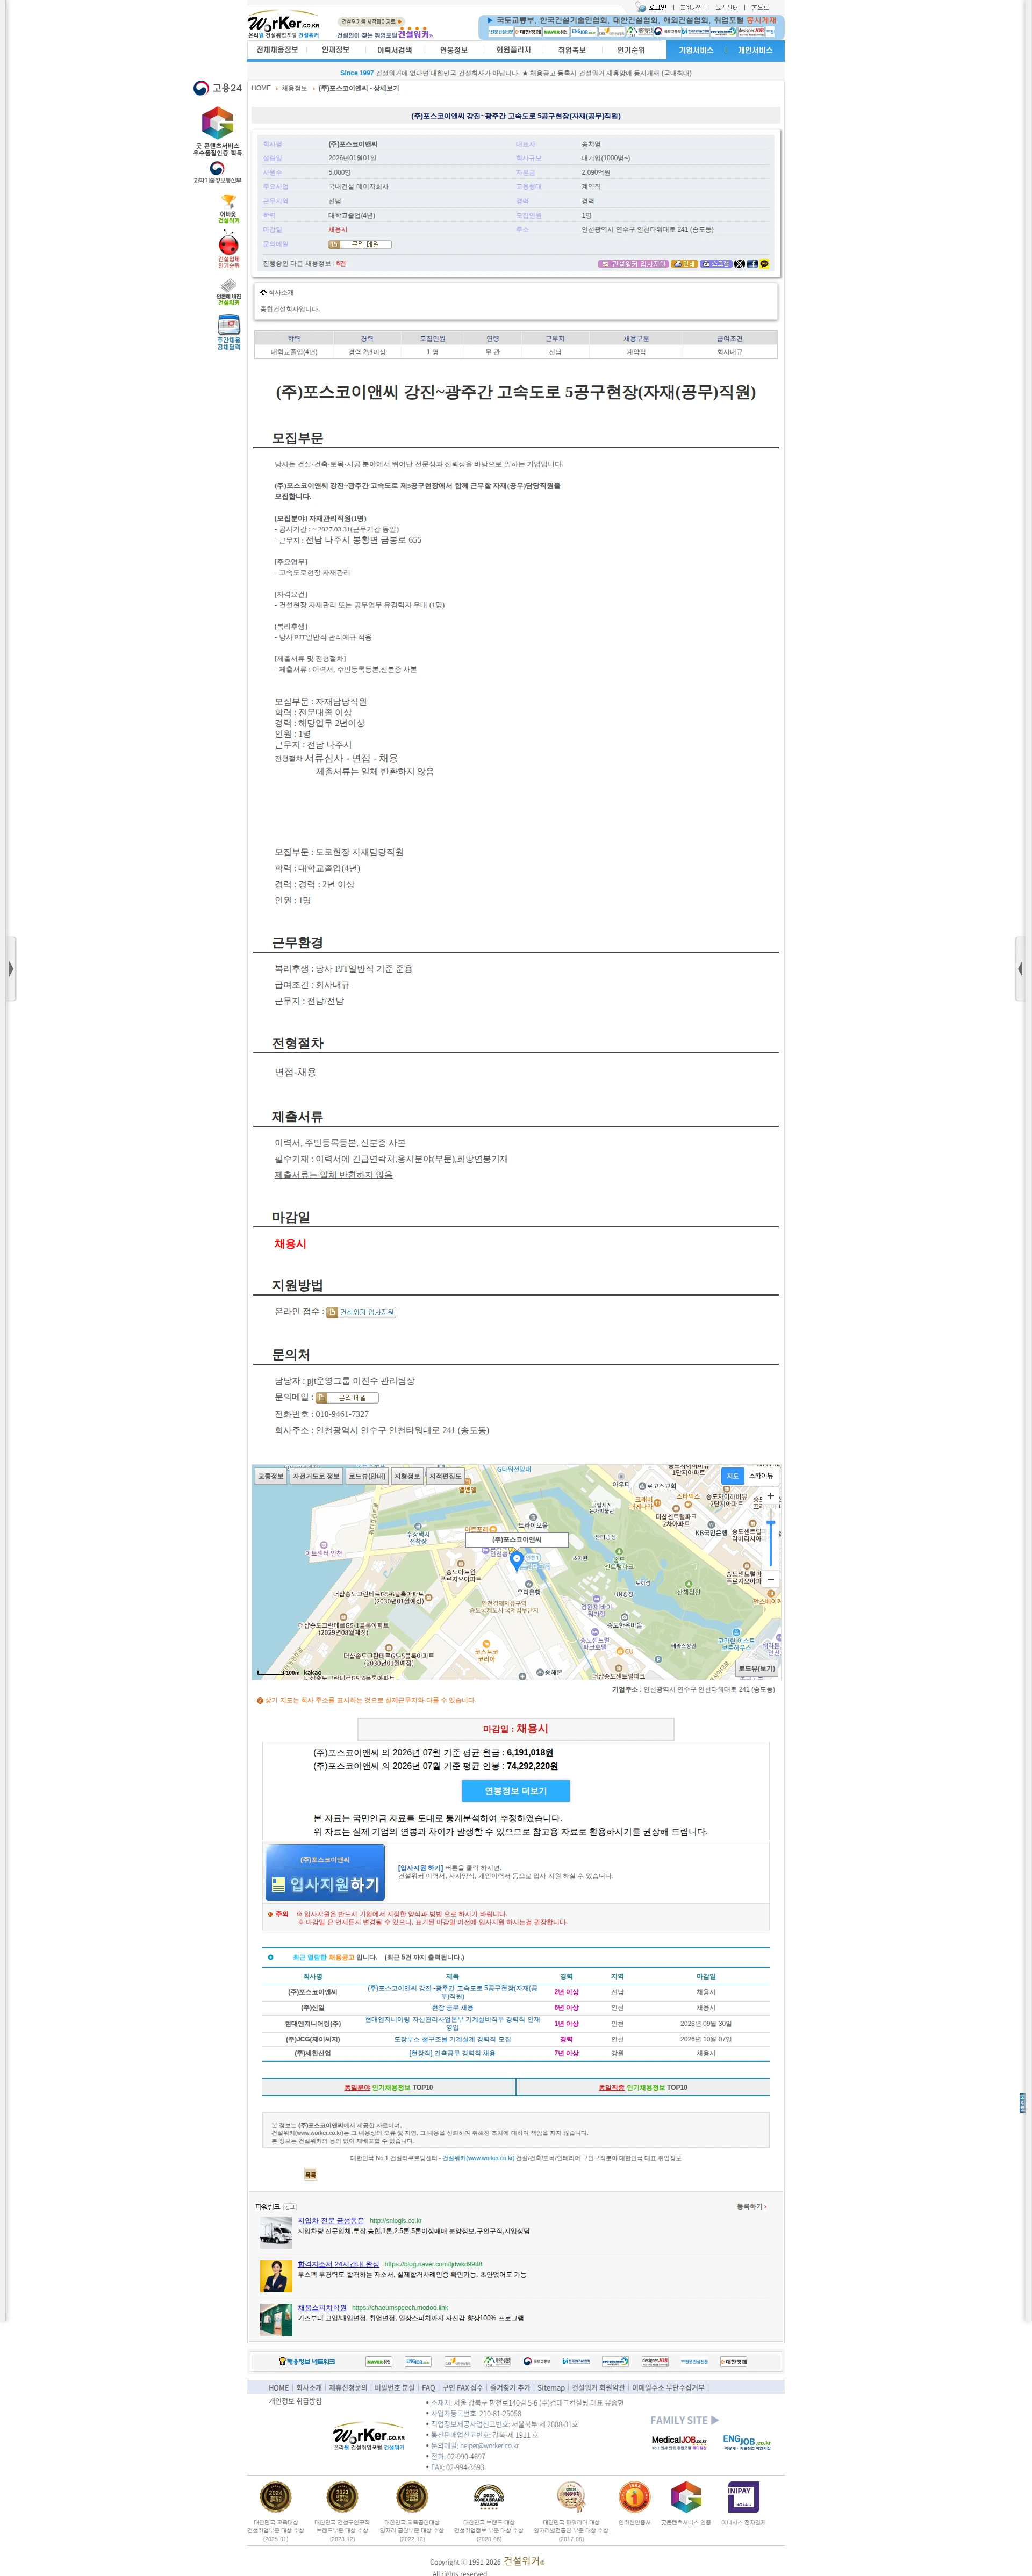
Task: Click the Worker.co.kr logo in the header
Action: pyautogui.click(x=284, y=24)
